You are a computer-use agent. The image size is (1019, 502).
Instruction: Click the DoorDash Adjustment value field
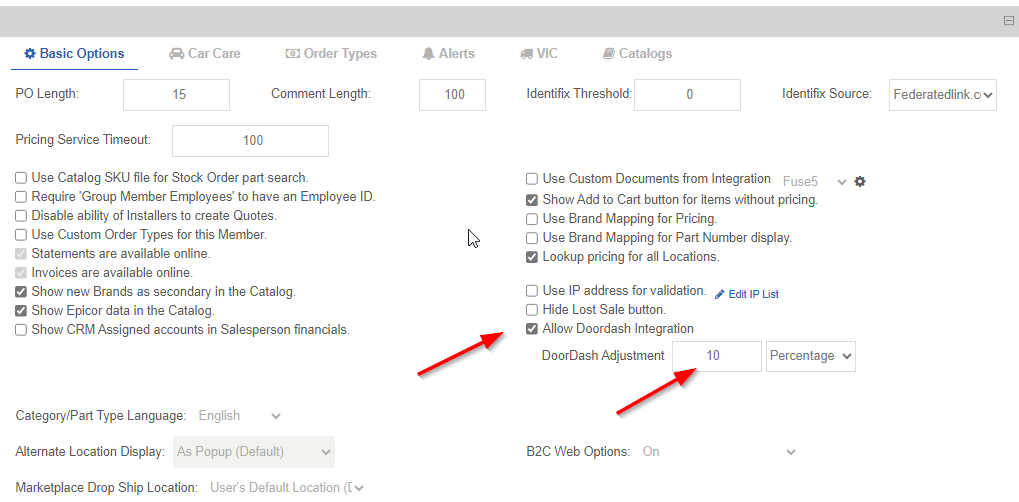coord(717,356)
